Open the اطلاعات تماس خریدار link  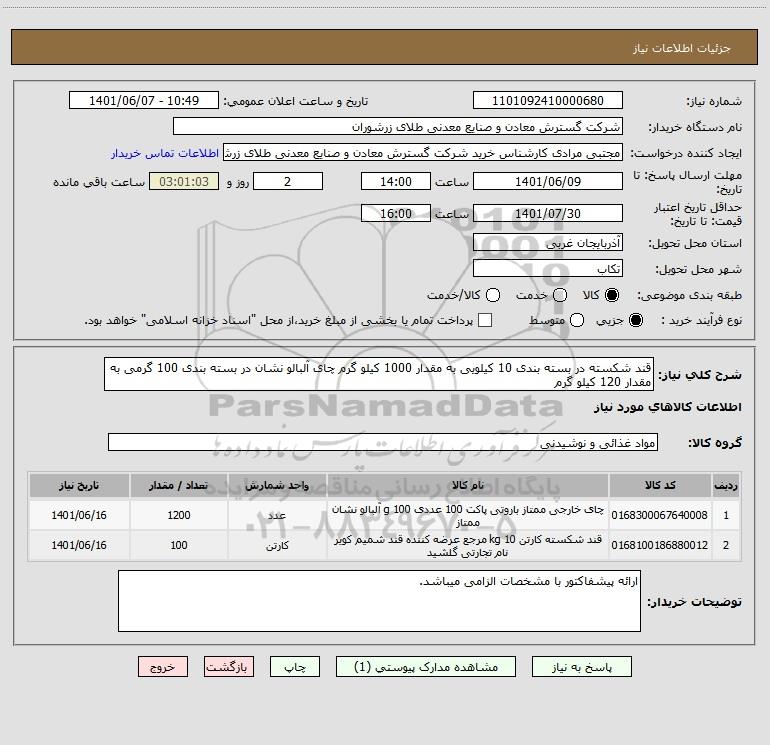[x=165, y=153]
